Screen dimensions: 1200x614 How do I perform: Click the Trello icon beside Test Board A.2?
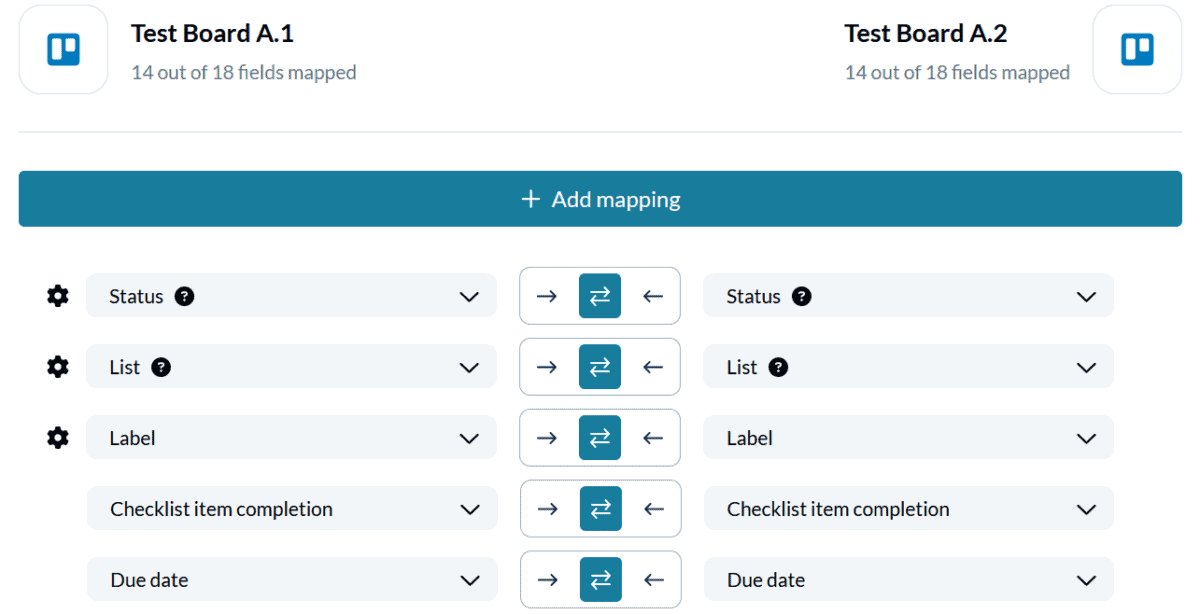(1137, 48)
